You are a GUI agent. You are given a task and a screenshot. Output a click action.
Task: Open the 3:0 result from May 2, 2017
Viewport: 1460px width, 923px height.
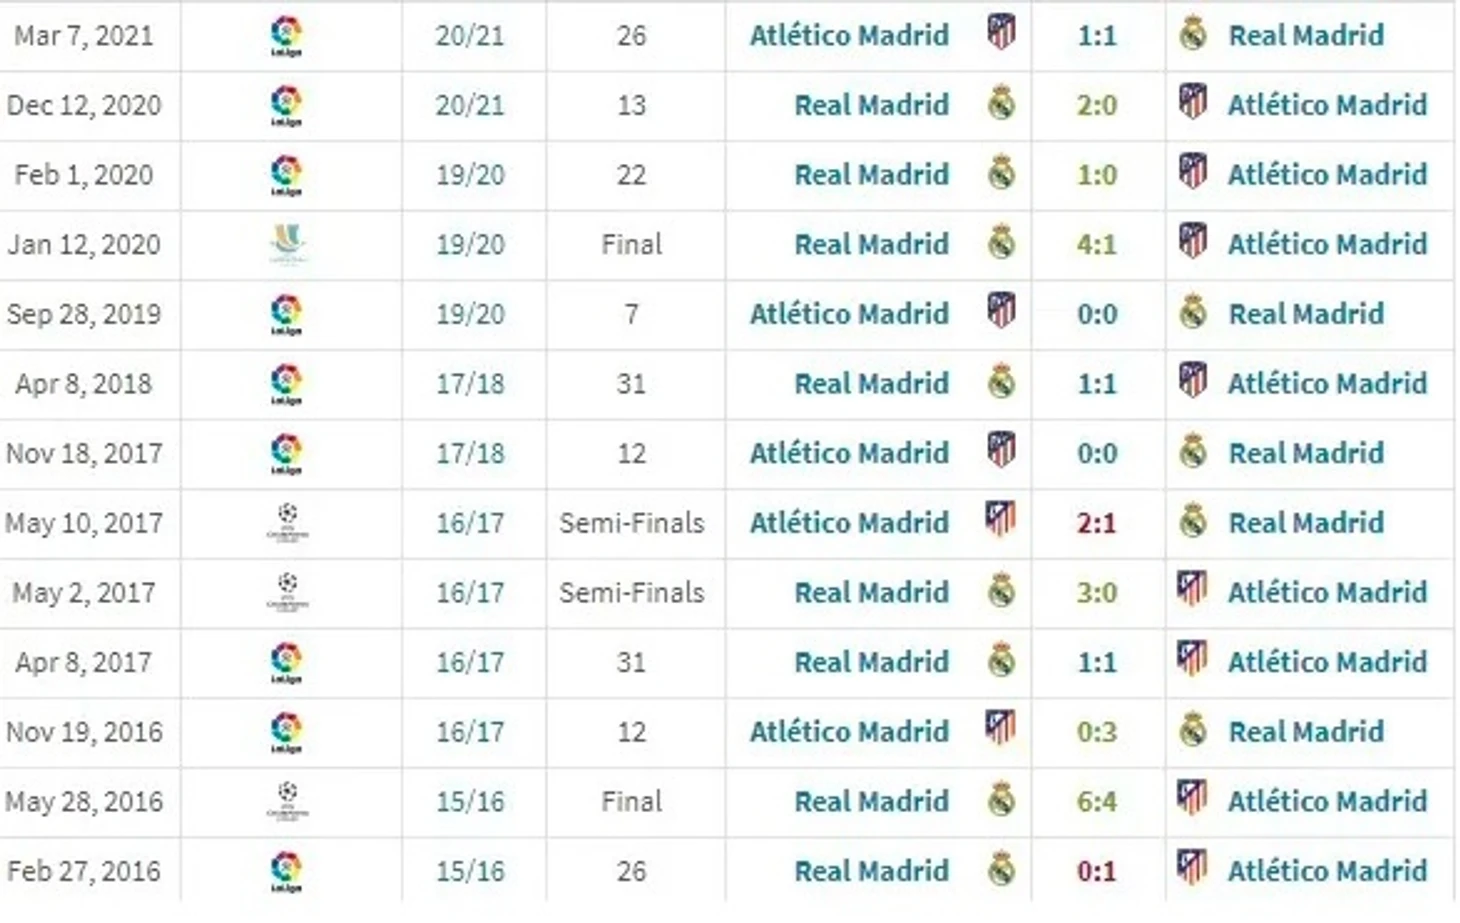coord(1097,593)
